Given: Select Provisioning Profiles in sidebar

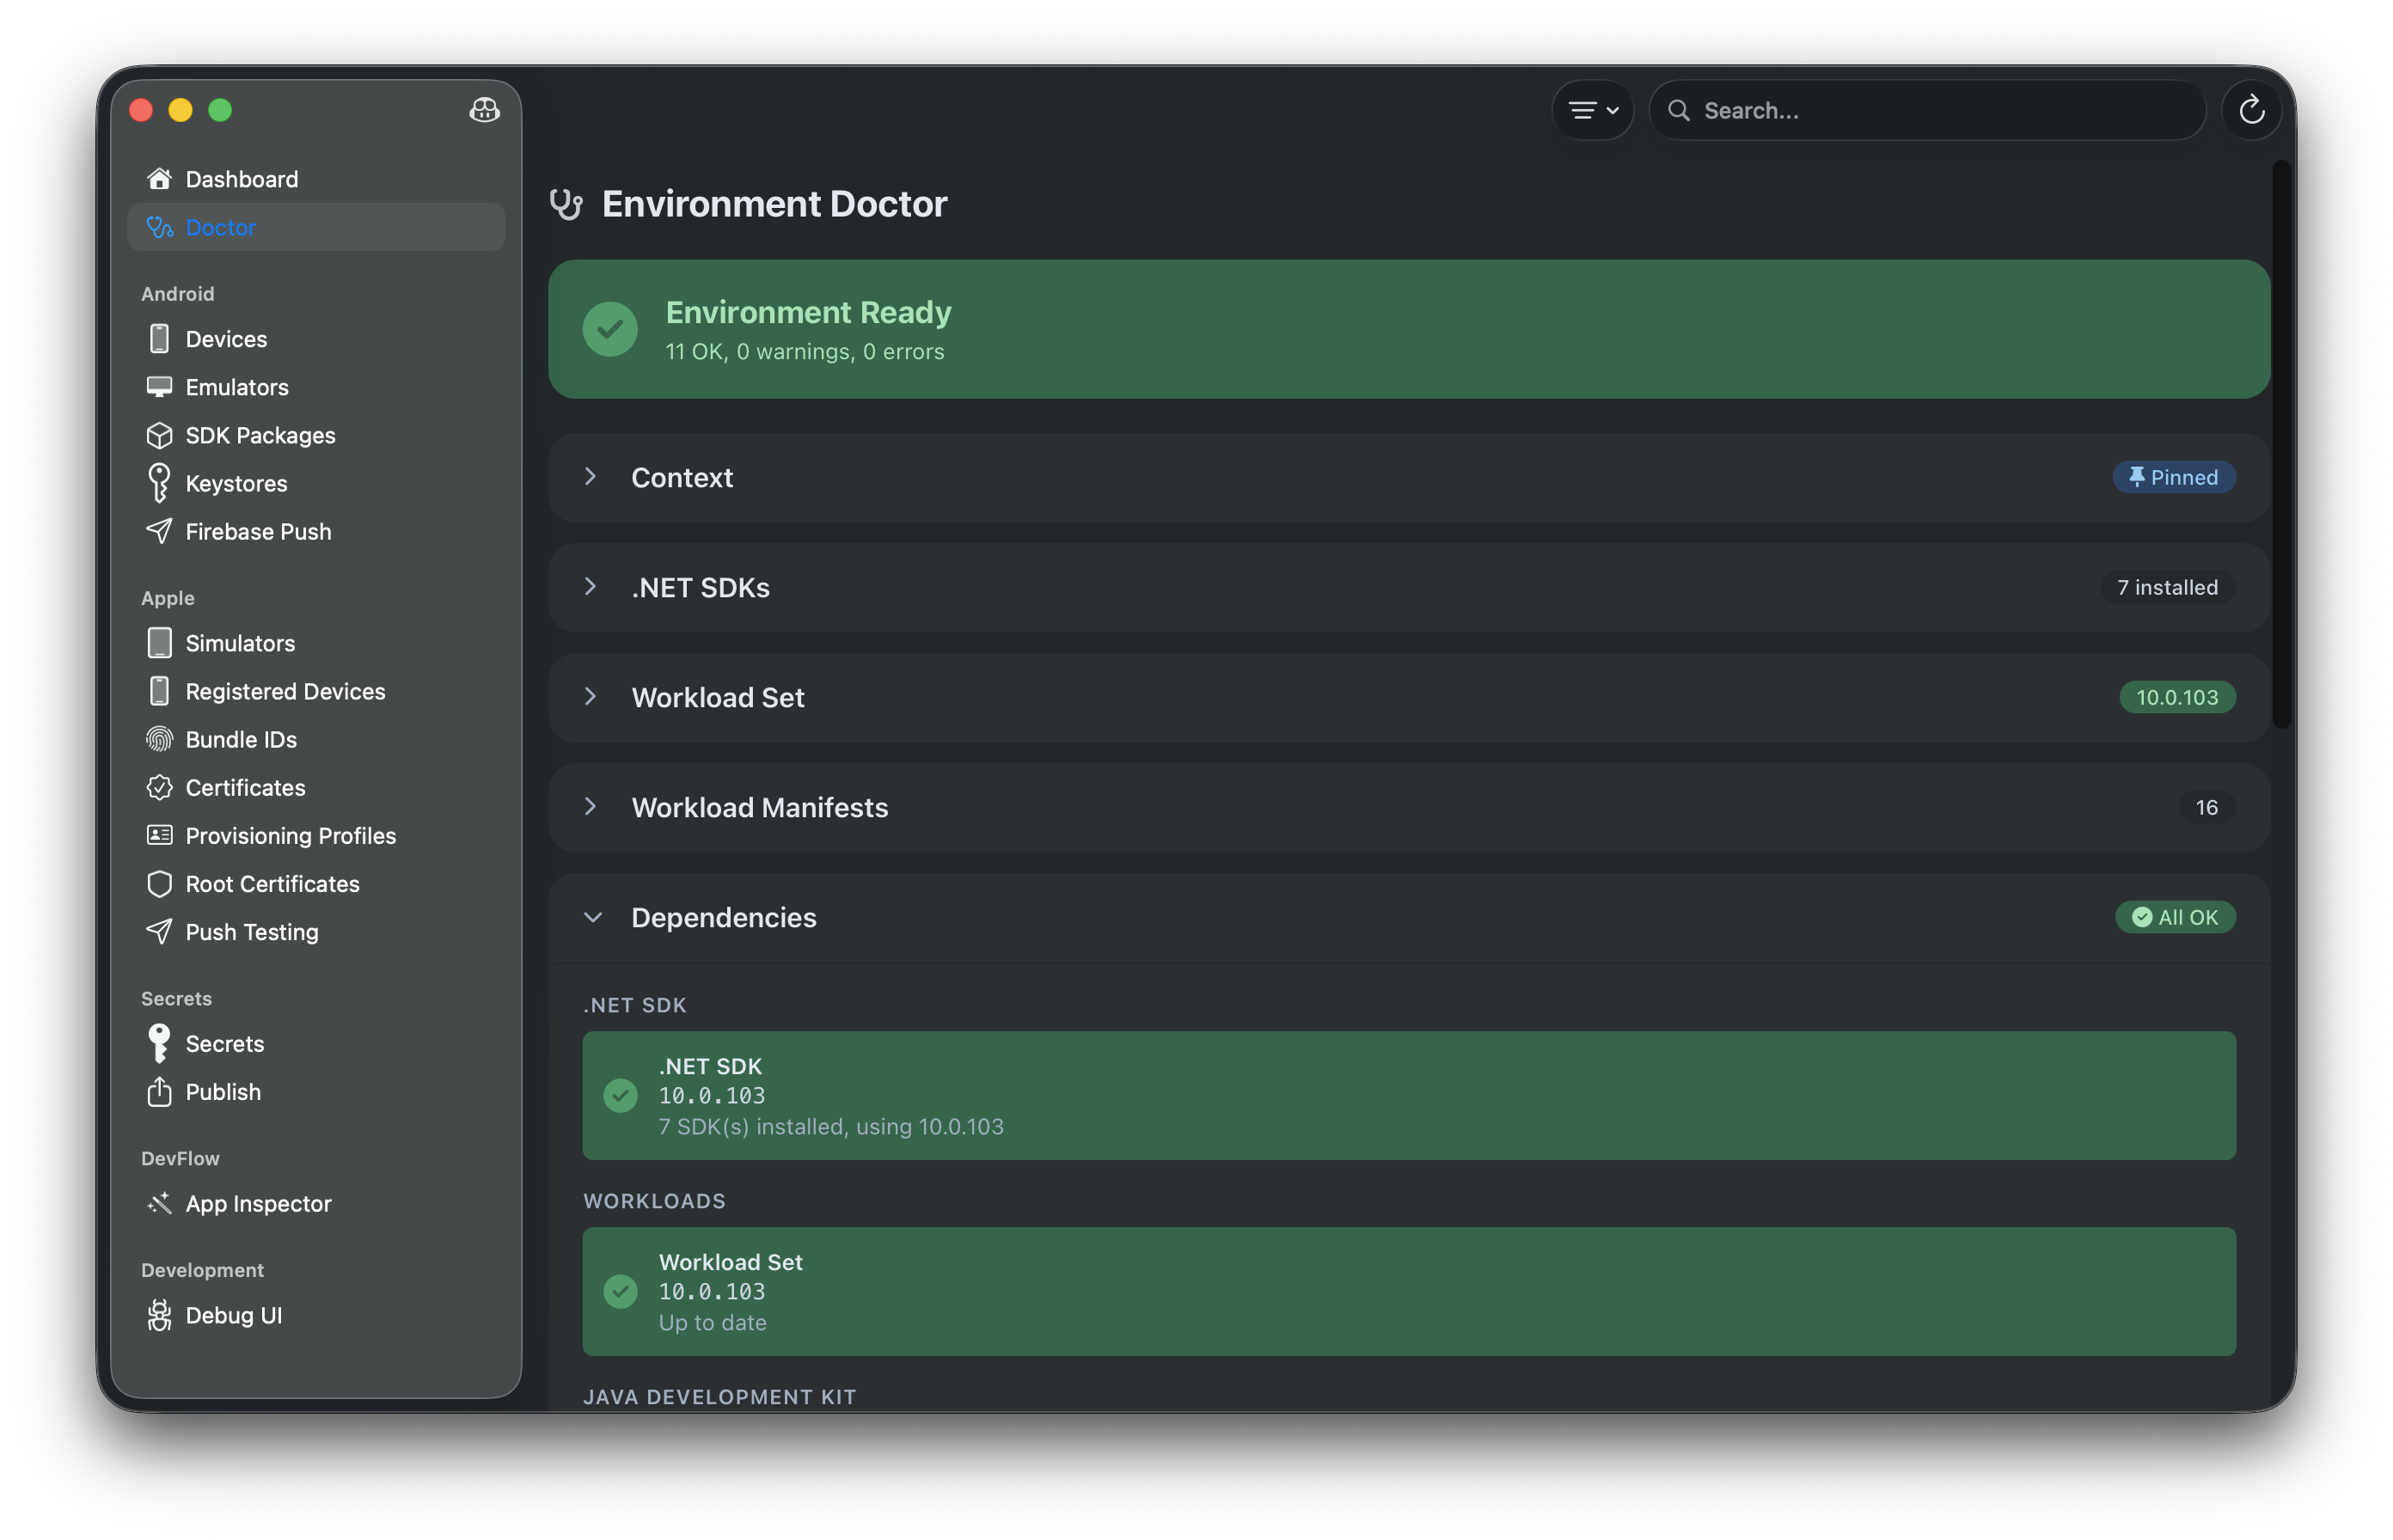Looking at the screenshot, I should 290,836.
